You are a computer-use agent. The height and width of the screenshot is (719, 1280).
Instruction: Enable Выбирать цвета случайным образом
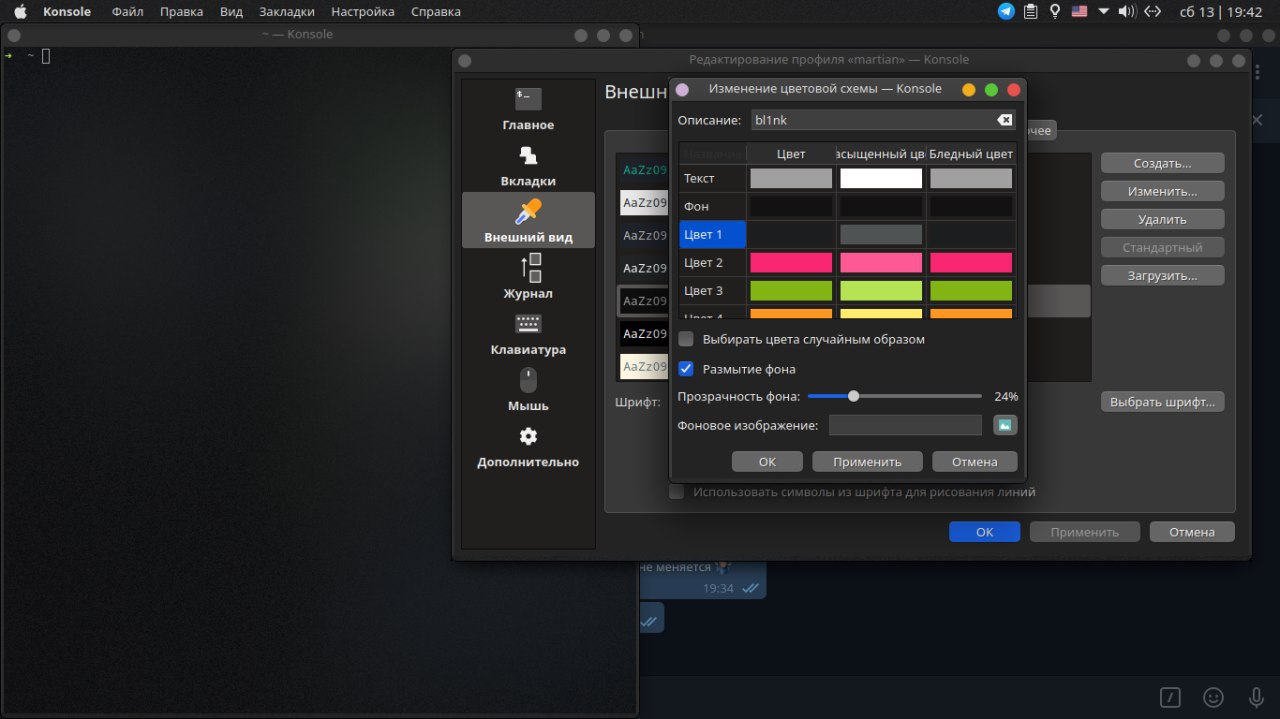coord(686,339)
